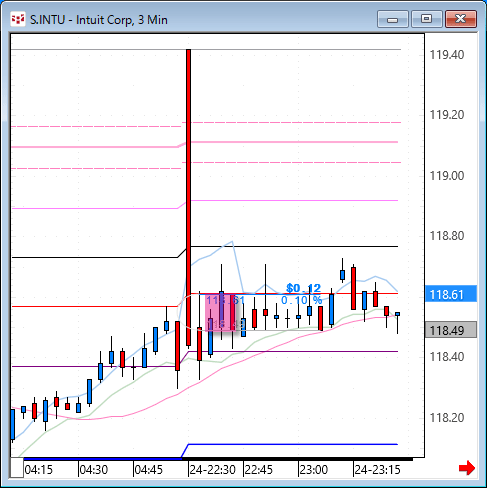Click the 119.00 price scale label
The height and width of the screenshot is (488, 487).
pyautogui.click(x=447, y=176)
